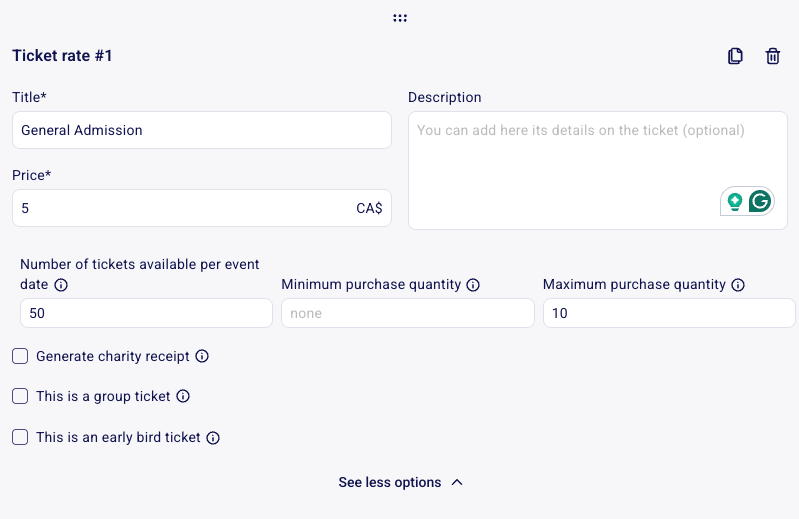Click the green lightbulb suggestion icon
Viewport: 799px width, 519px height.
pyautogui.click(x=734, y=202)
